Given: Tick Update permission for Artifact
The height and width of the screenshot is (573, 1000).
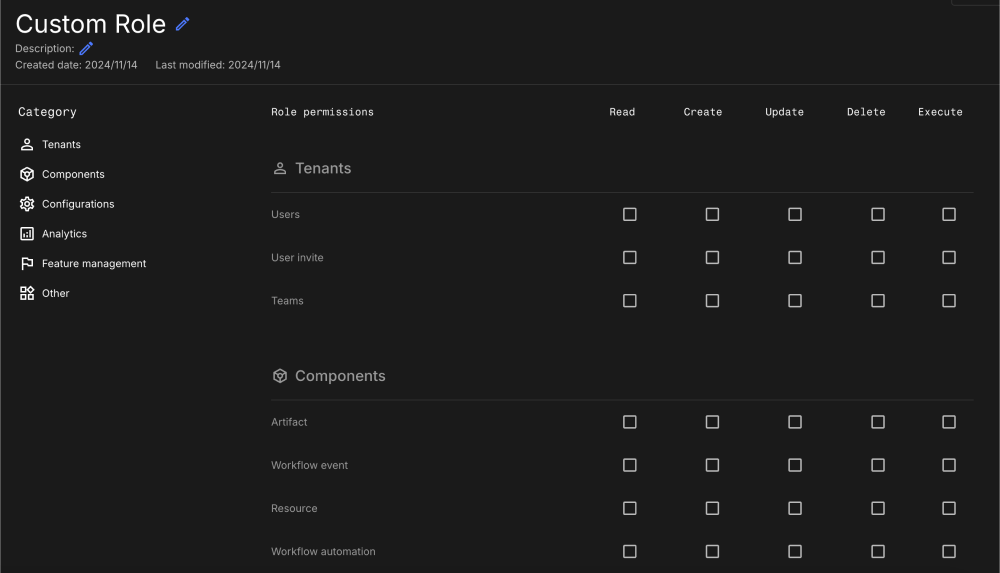Looking at the screenshot, I should click(x=795, y=422).
